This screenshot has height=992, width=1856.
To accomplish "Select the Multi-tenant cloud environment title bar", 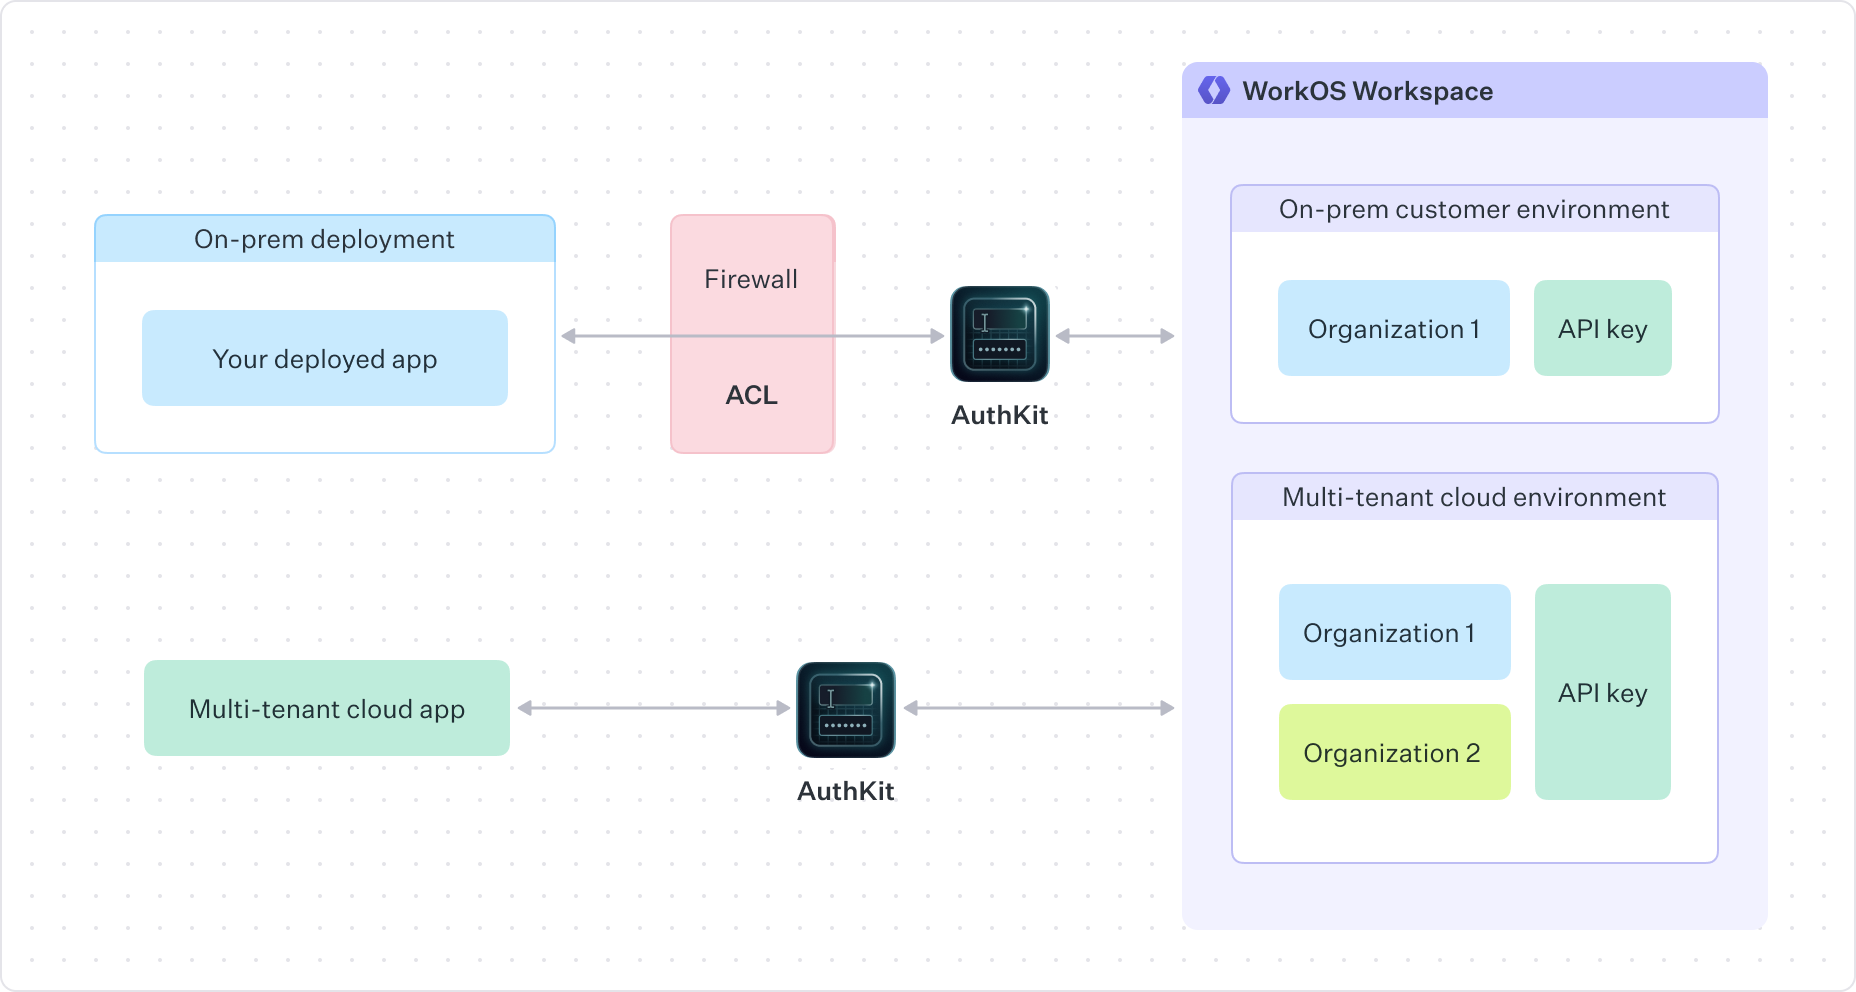I will [x=1473, y=497].
